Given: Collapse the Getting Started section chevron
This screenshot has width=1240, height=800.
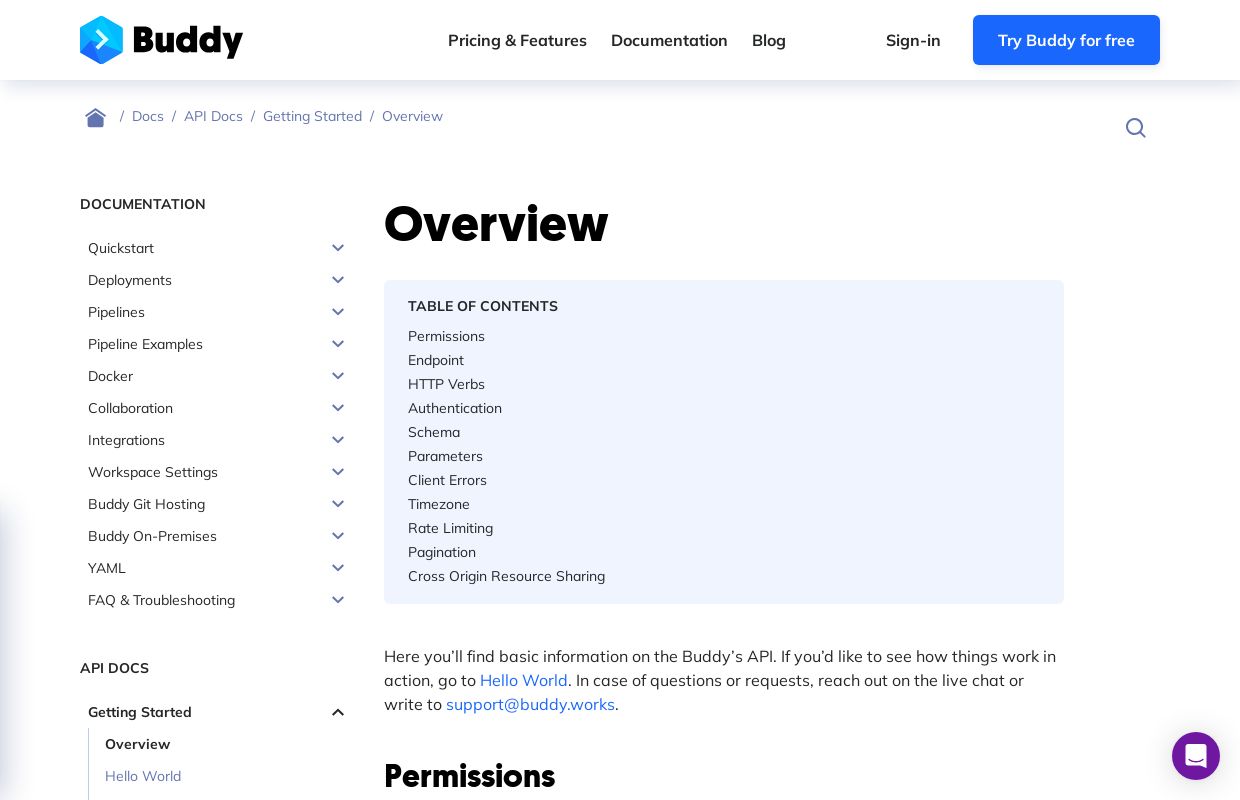Looking at the screenshot, I should [338, 712].
